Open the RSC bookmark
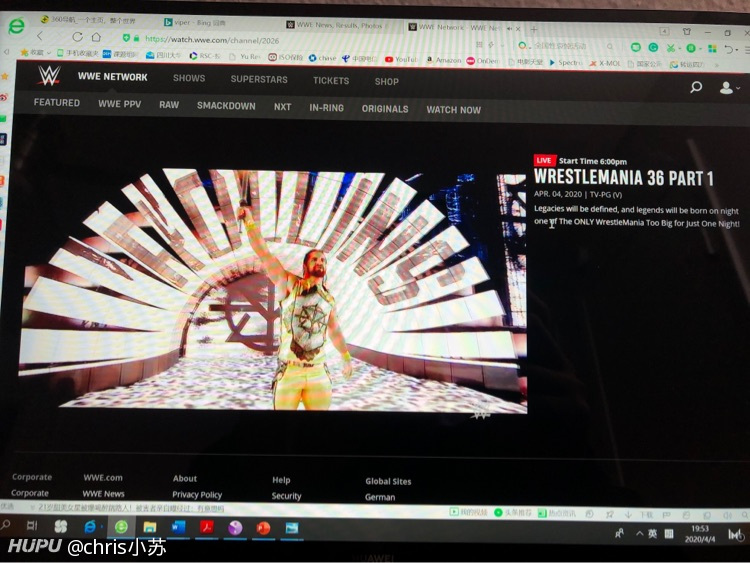The height and width of the screenshot is (563, 750). pos(205,56)
